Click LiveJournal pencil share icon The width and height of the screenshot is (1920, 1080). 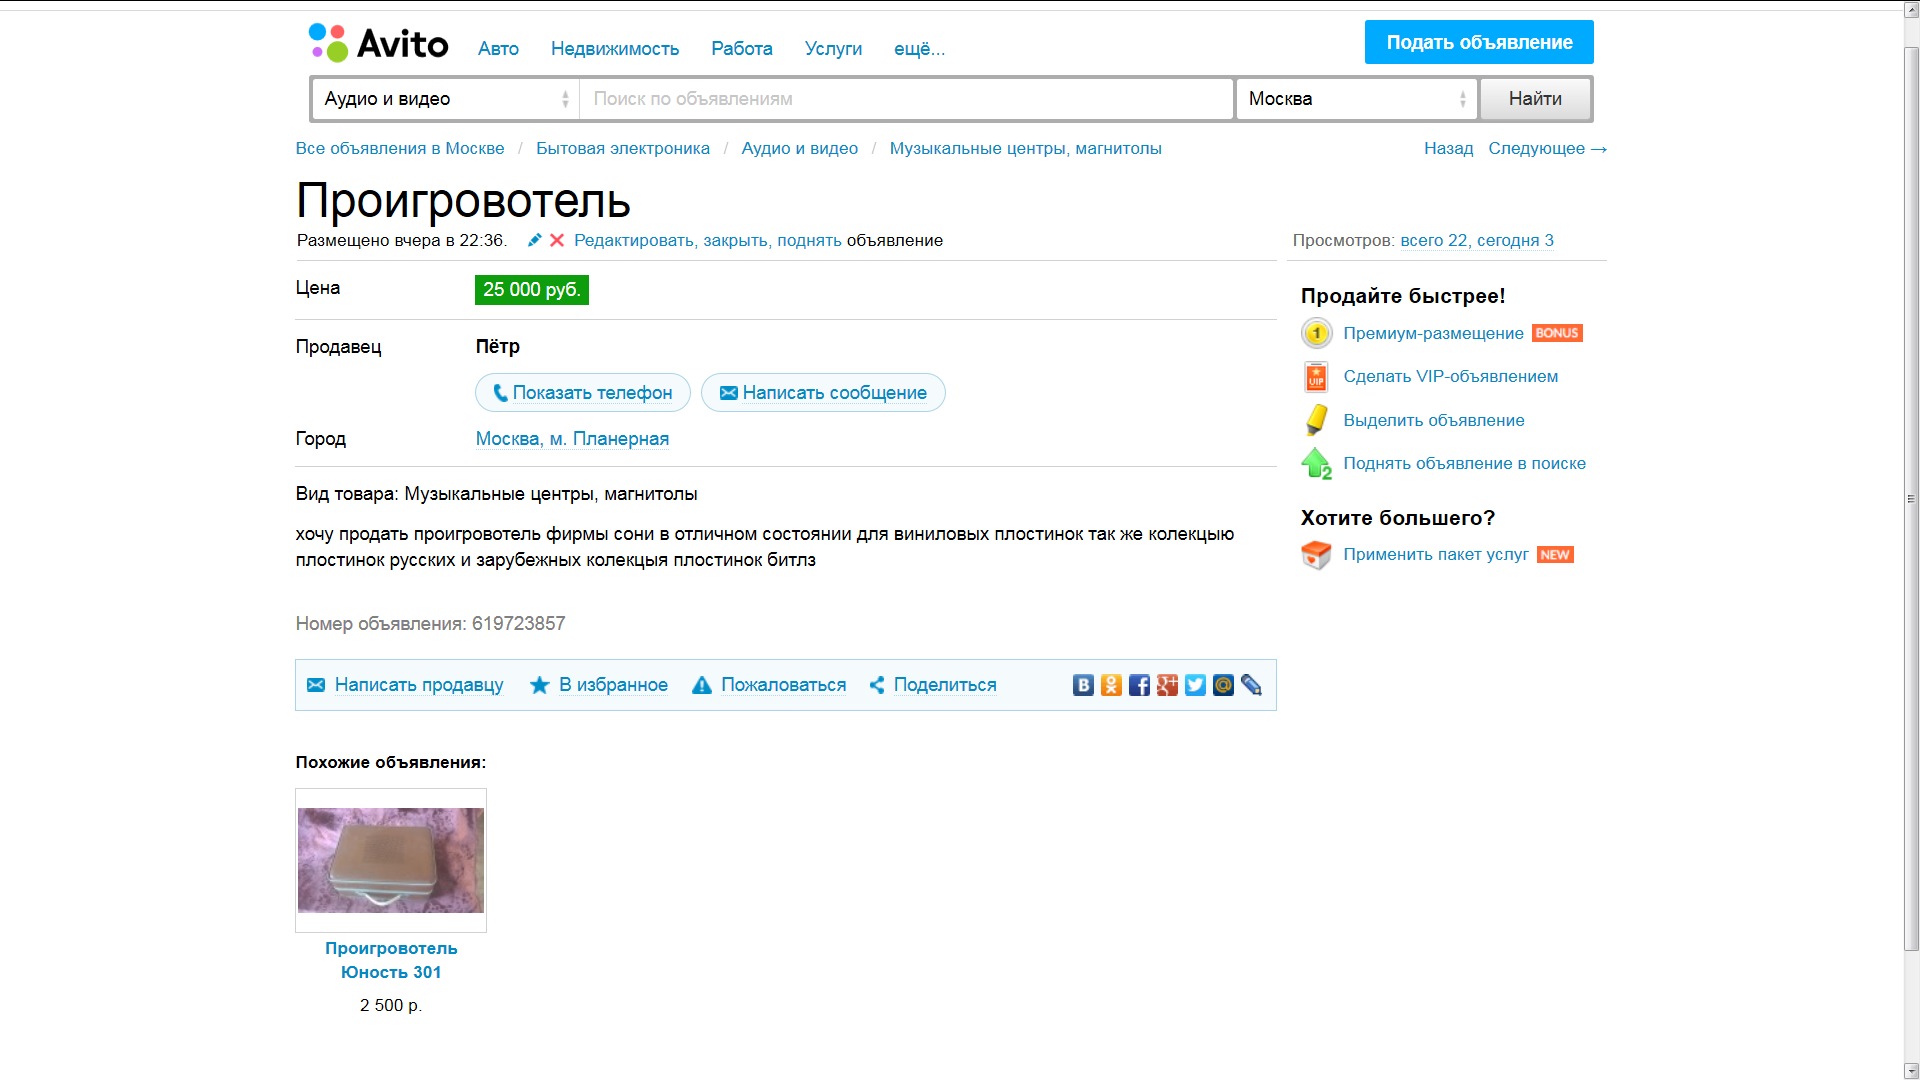coord(1251,685)
